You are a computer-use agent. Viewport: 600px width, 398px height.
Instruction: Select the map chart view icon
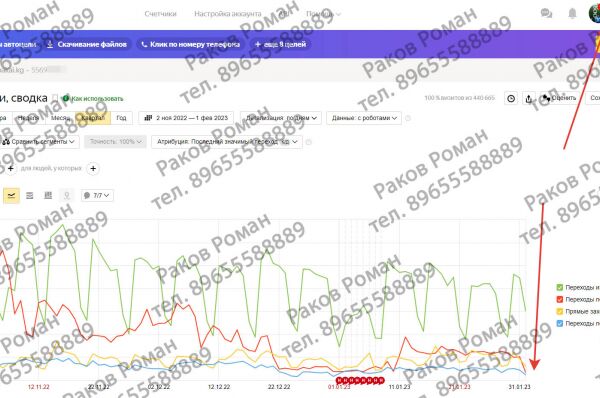(x=67, y=196)
